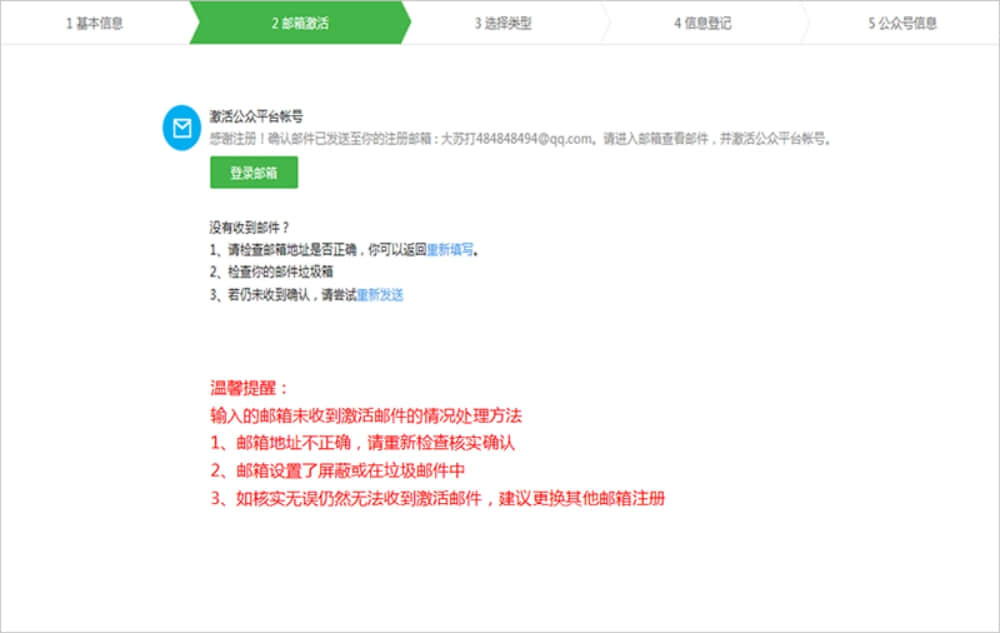View the 5 公众号信息 step tab

(905, 23)
